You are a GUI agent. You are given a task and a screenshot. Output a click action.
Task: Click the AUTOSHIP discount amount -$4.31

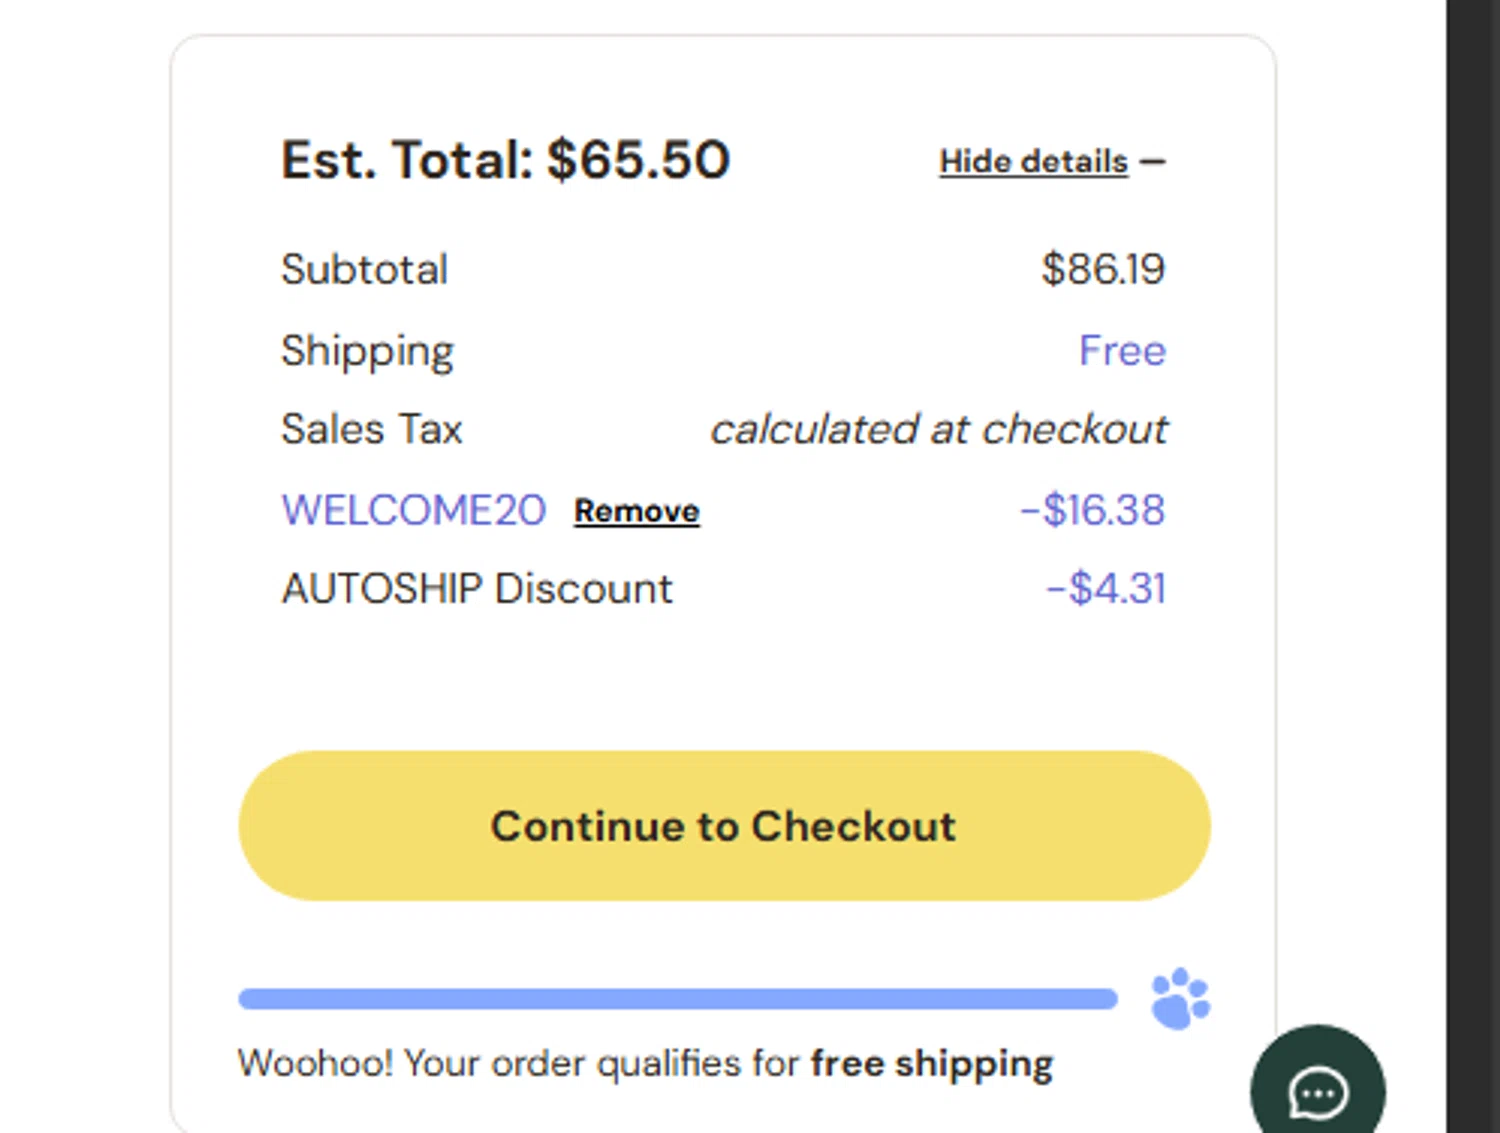(1106, 588)
